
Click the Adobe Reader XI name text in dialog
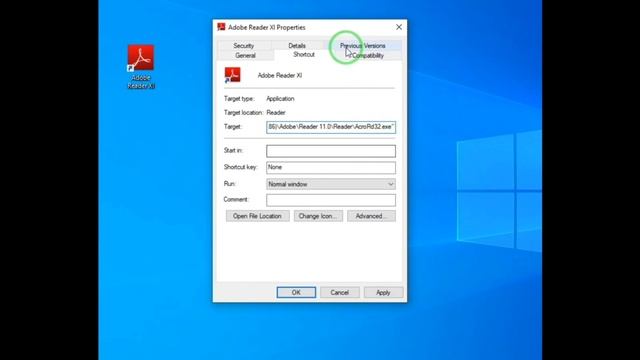coord(280,76)
